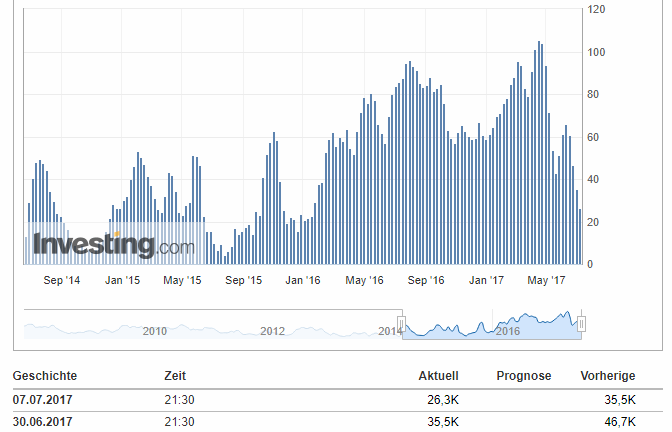Viewport: 672px width, 432px height.
Task: Click the 2016 label in the navigator timeline
Action: click(x=508, y=331)
